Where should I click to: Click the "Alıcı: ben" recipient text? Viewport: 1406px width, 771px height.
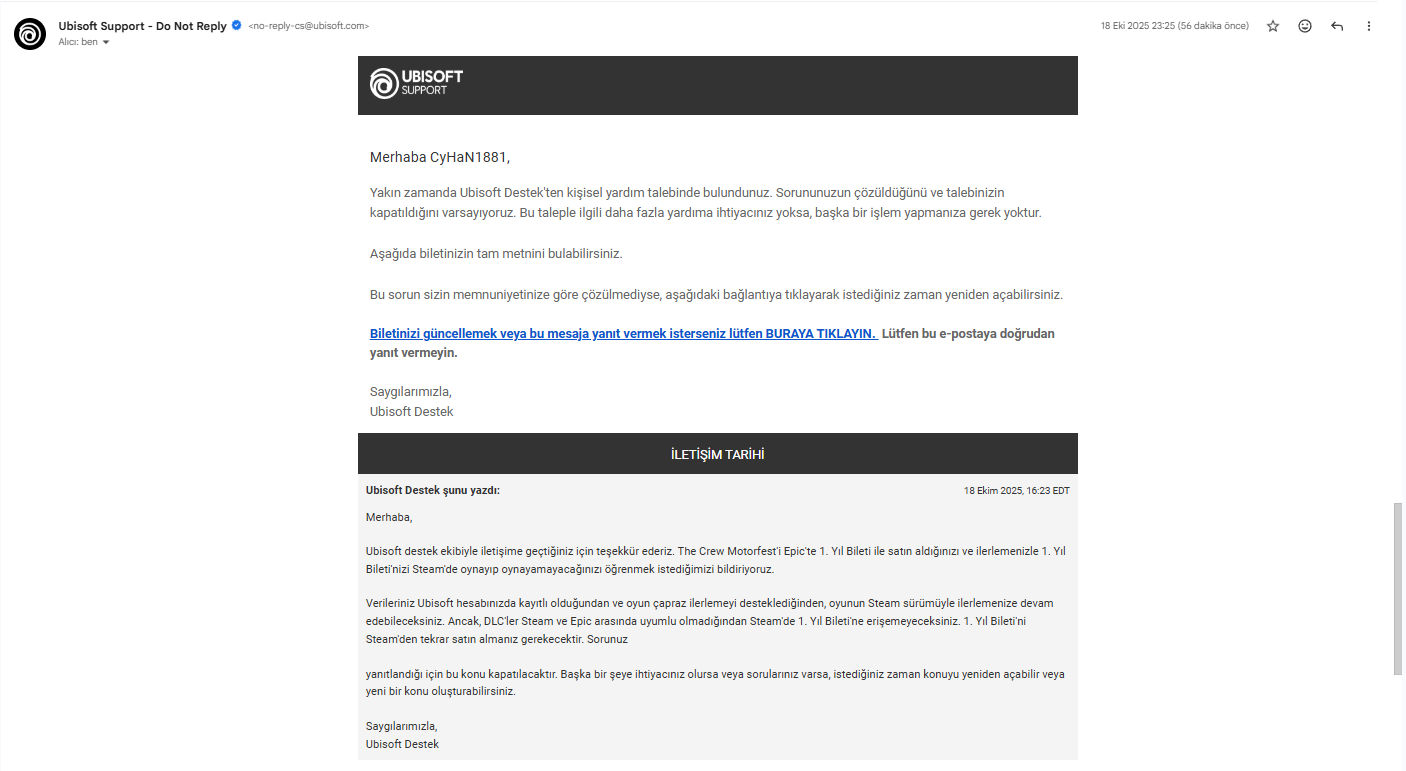78,42
